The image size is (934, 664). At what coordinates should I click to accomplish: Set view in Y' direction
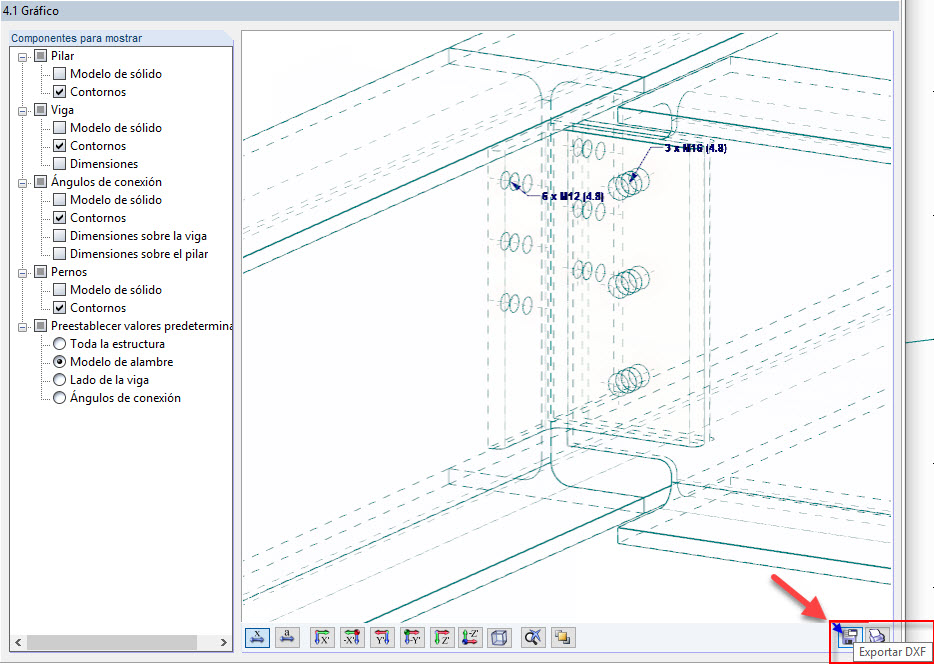tap(382, 638)
